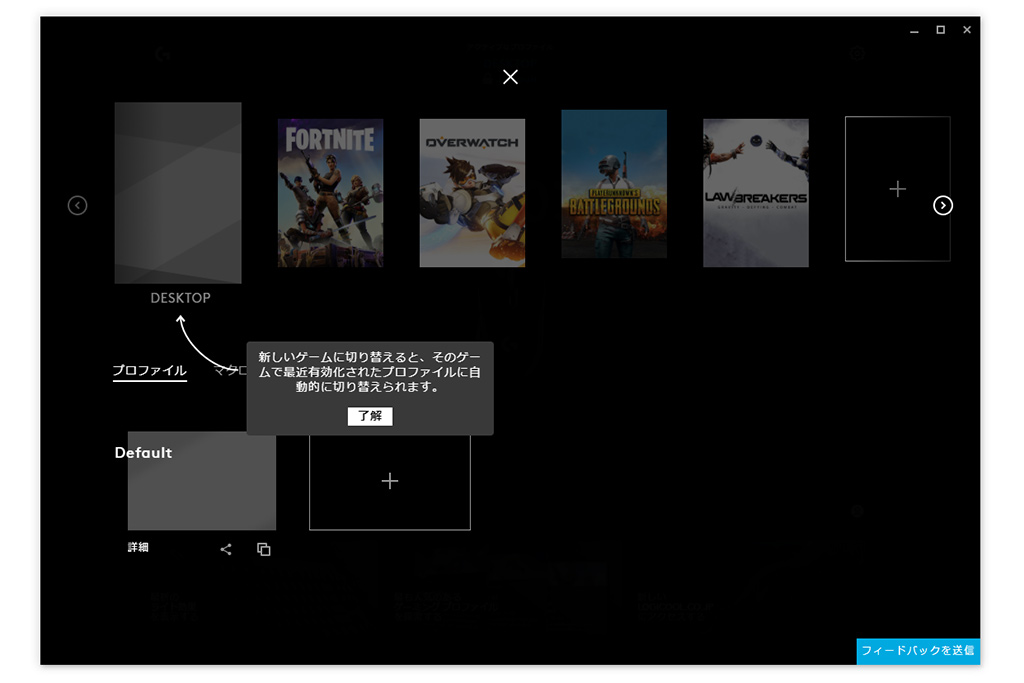Minimize the G HUB window
This screenshot has width=1024, height=683.
pyautogui.click(x=914, y=30)
